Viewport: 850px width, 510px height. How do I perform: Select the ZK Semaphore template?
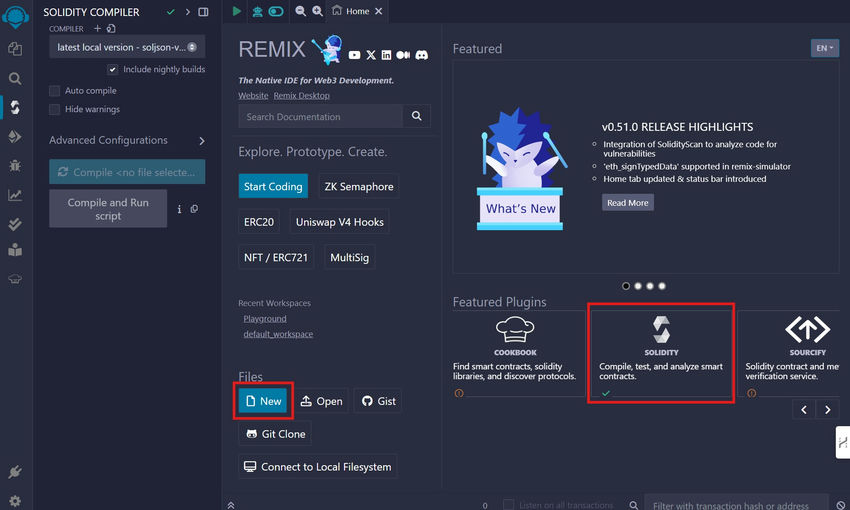coord(359,186)
